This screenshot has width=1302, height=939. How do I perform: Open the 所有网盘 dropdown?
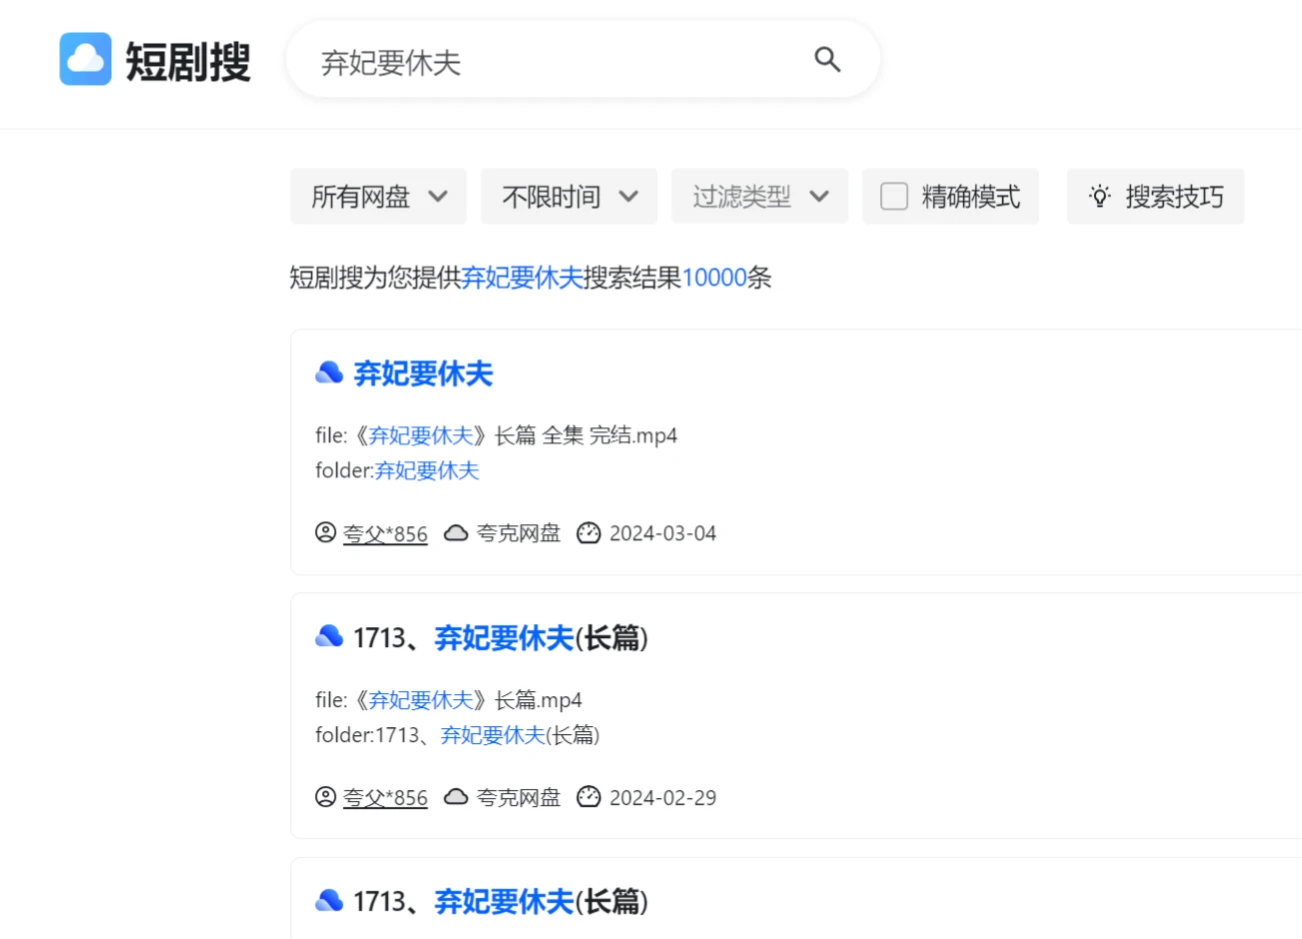click(378, 196)
